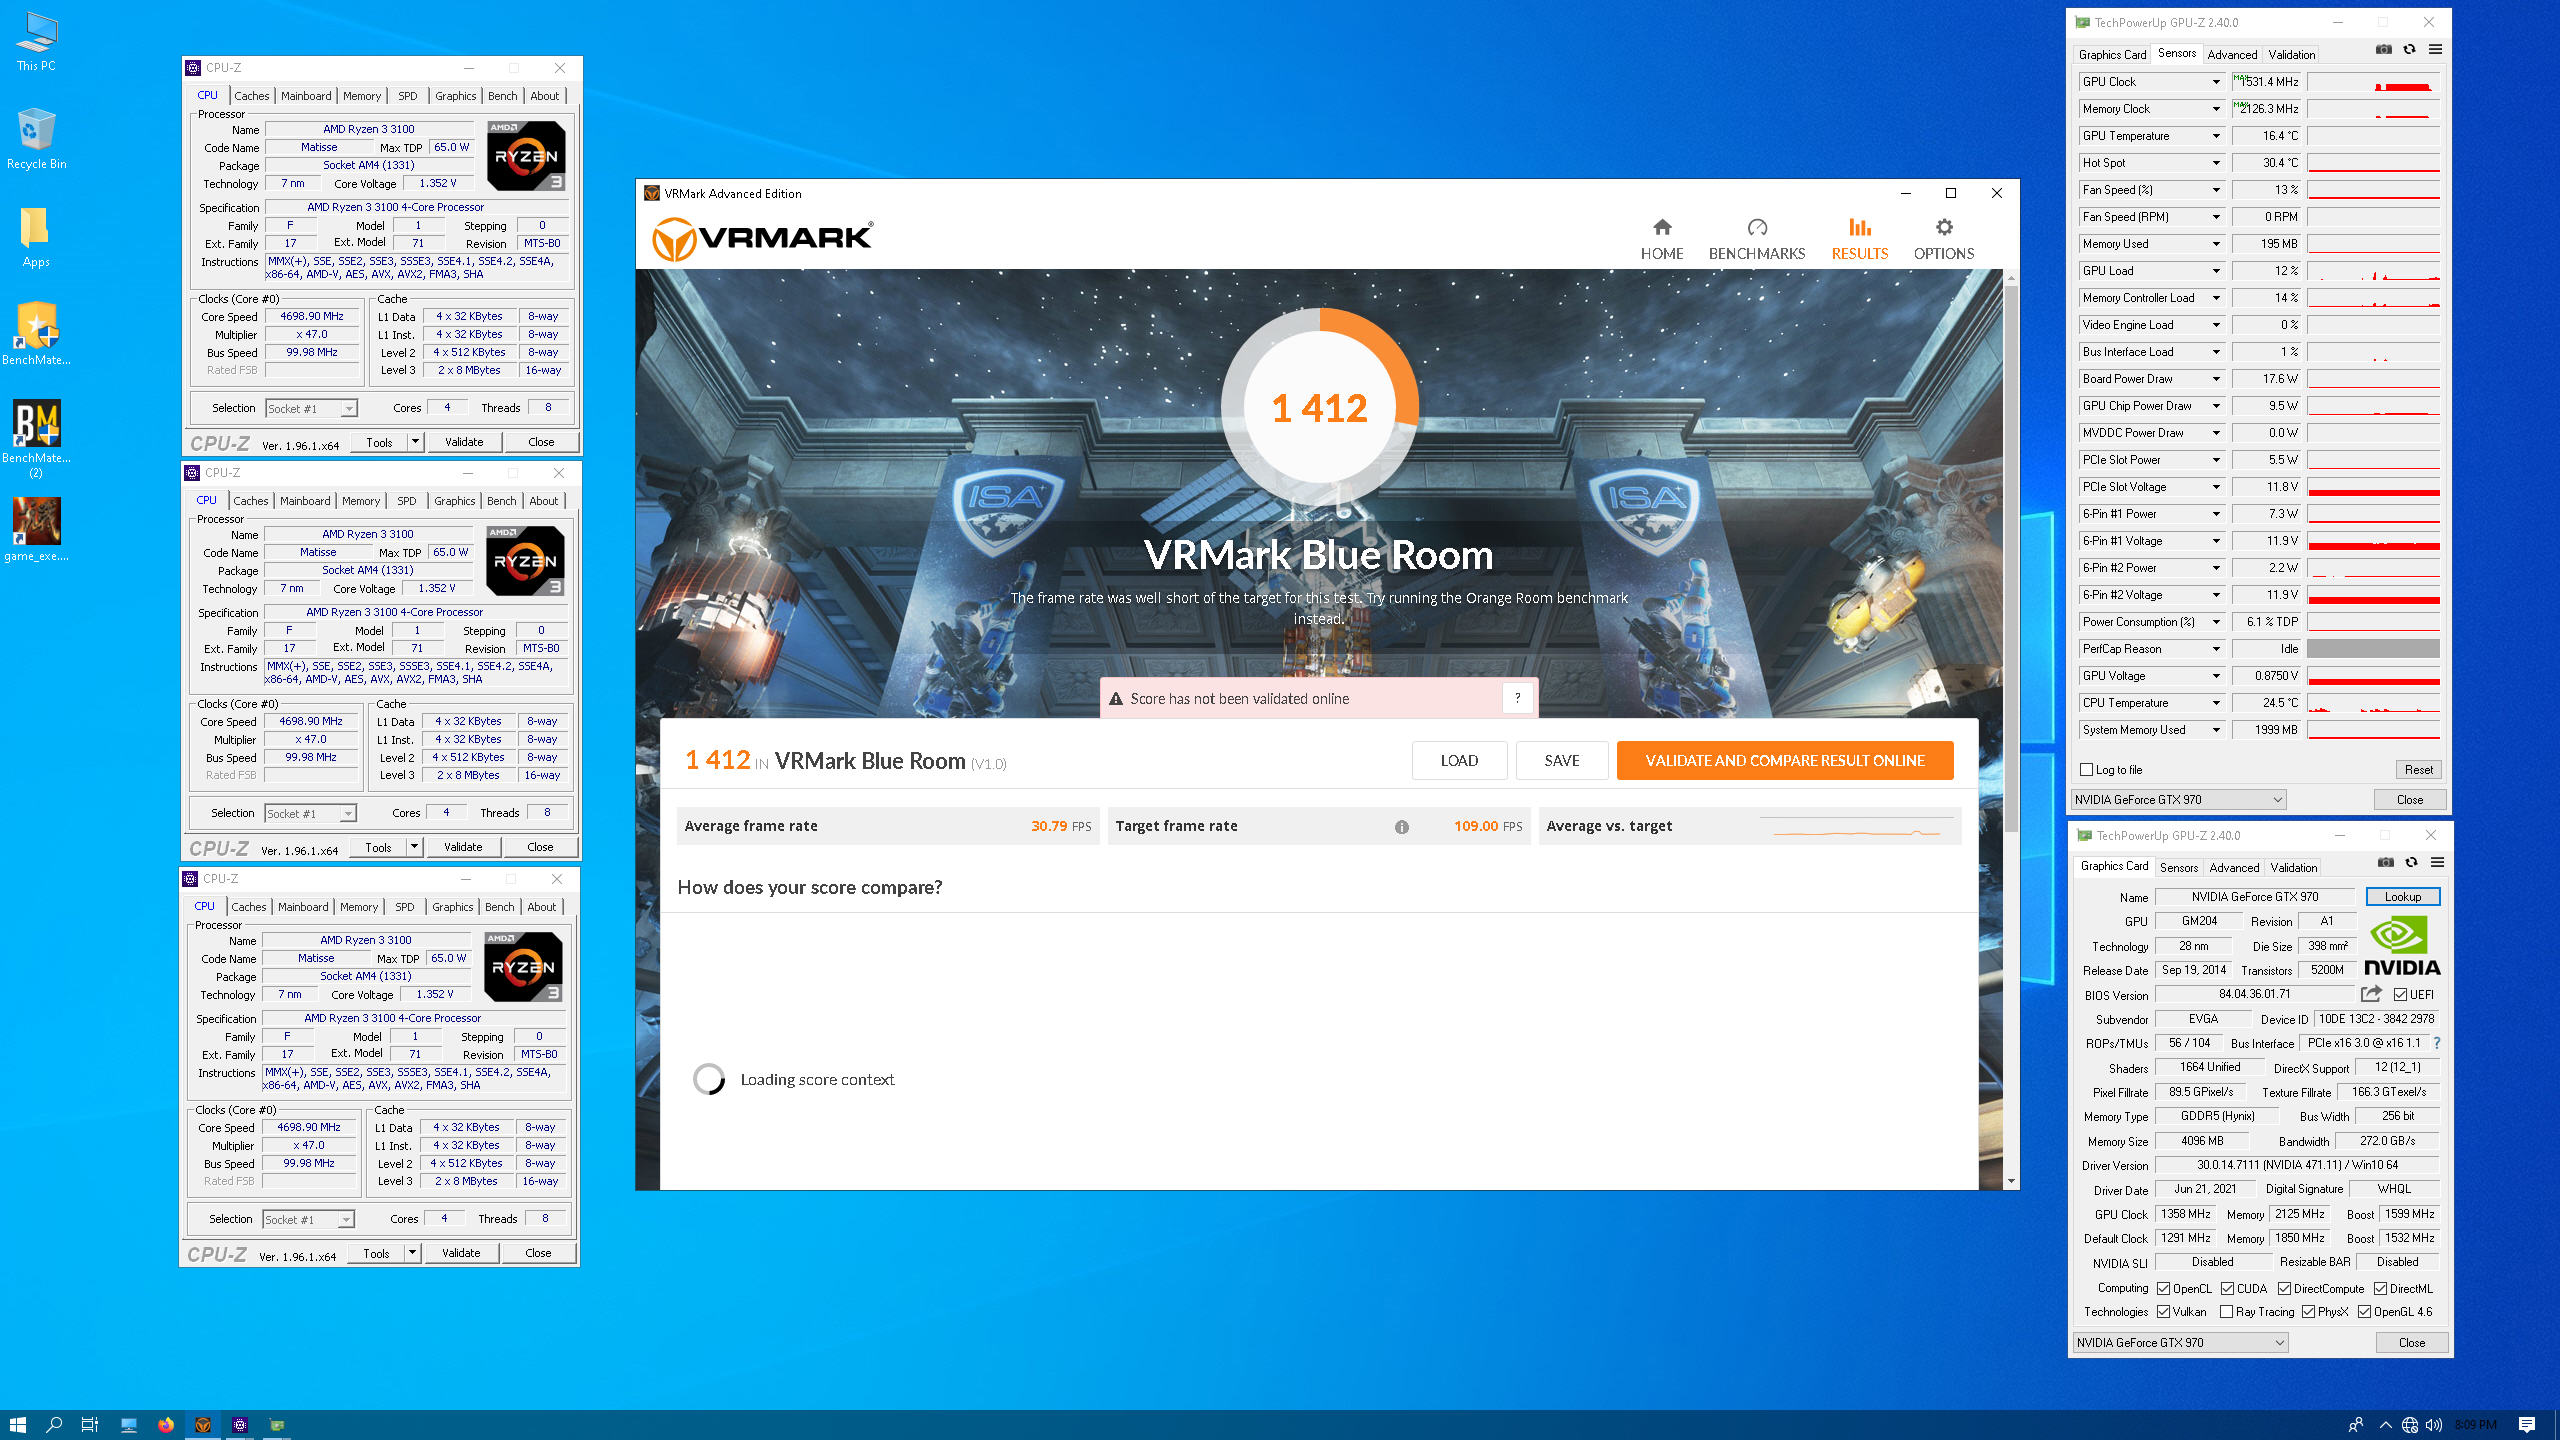Click the VRMark results vertical scrollbar thumb

(2011, 560)
